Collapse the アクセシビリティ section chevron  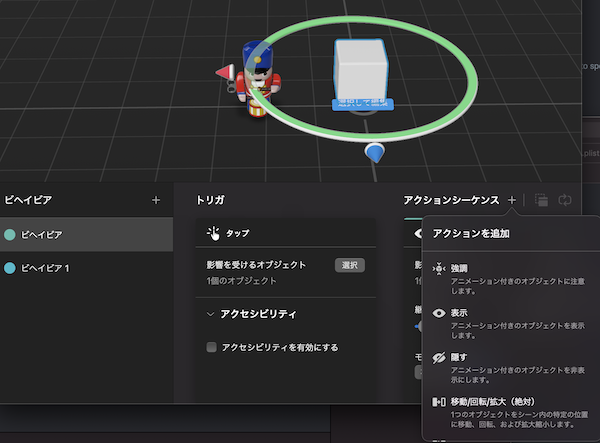coord(210,314)
